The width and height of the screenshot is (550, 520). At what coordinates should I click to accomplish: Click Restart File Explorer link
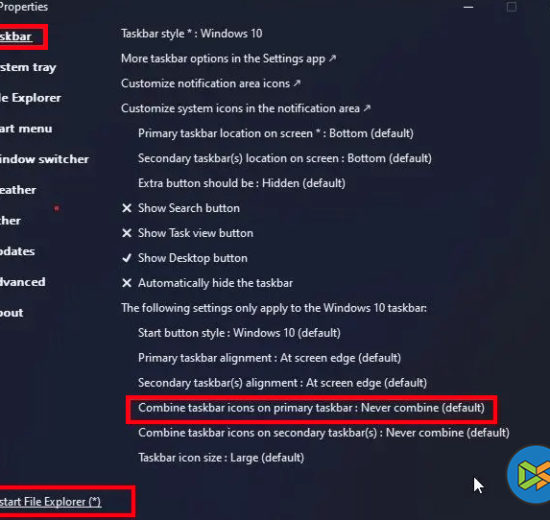coord(51,502)
